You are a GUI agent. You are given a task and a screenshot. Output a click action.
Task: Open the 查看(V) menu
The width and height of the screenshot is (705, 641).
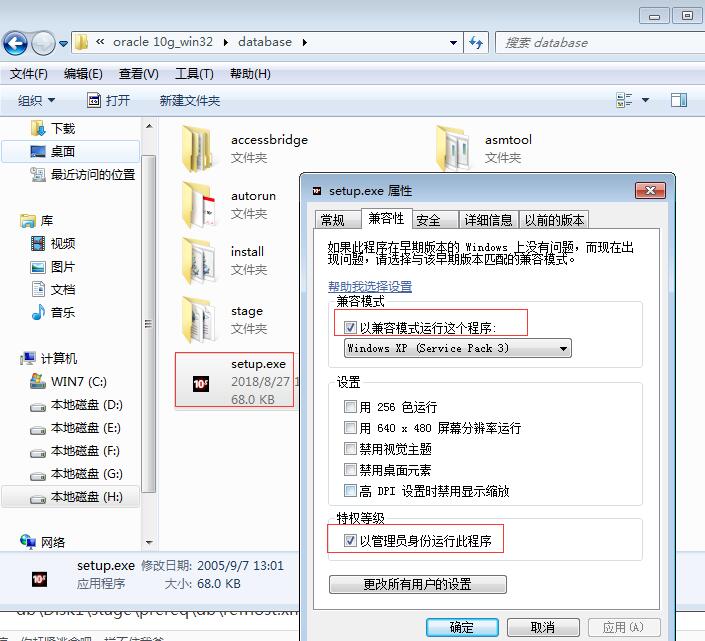coord(138,74)
